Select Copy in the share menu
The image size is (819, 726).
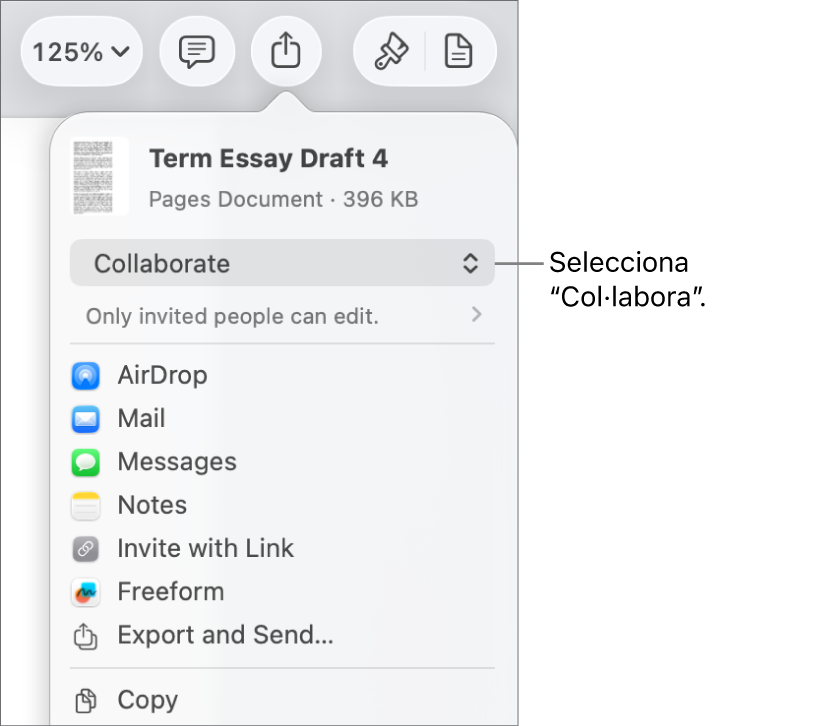tap(148, 700)
